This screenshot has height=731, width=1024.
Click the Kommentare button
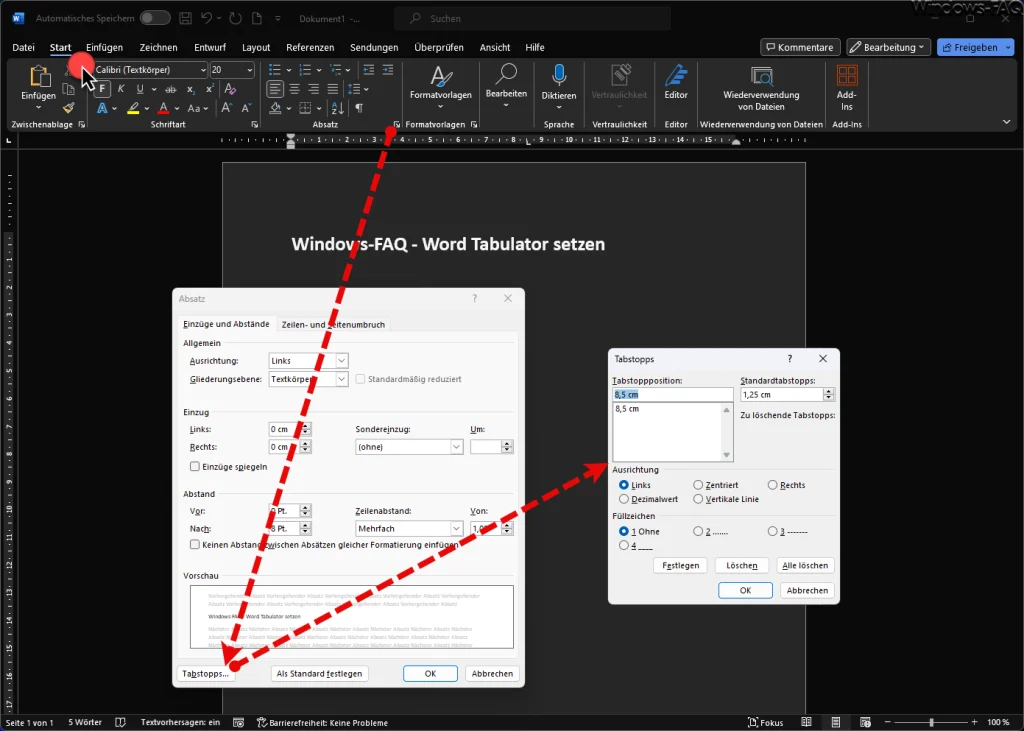pyautogui.click(x=800, y=47)
